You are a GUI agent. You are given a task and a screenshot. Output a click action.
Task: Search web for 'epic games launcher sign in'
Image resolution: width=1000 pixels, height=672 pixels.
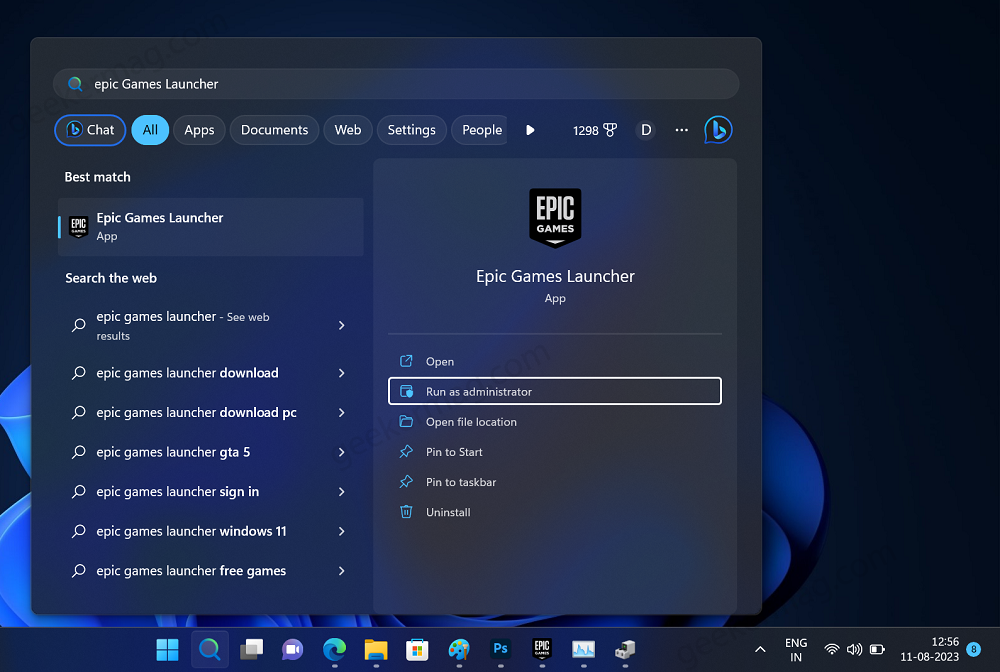pyautogui.click(x=210, y=492)
